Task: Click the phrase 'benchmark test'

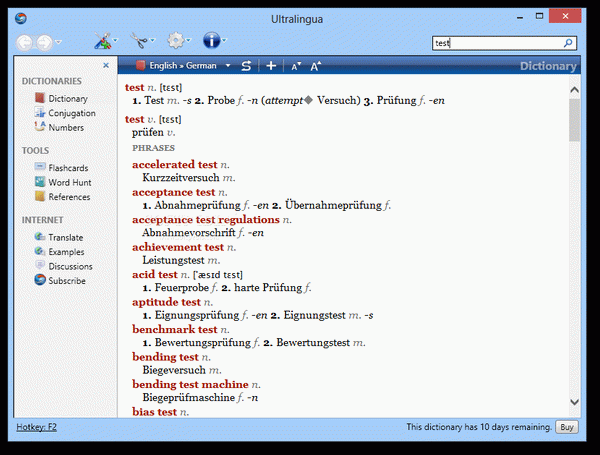Action: click(175, 329)
